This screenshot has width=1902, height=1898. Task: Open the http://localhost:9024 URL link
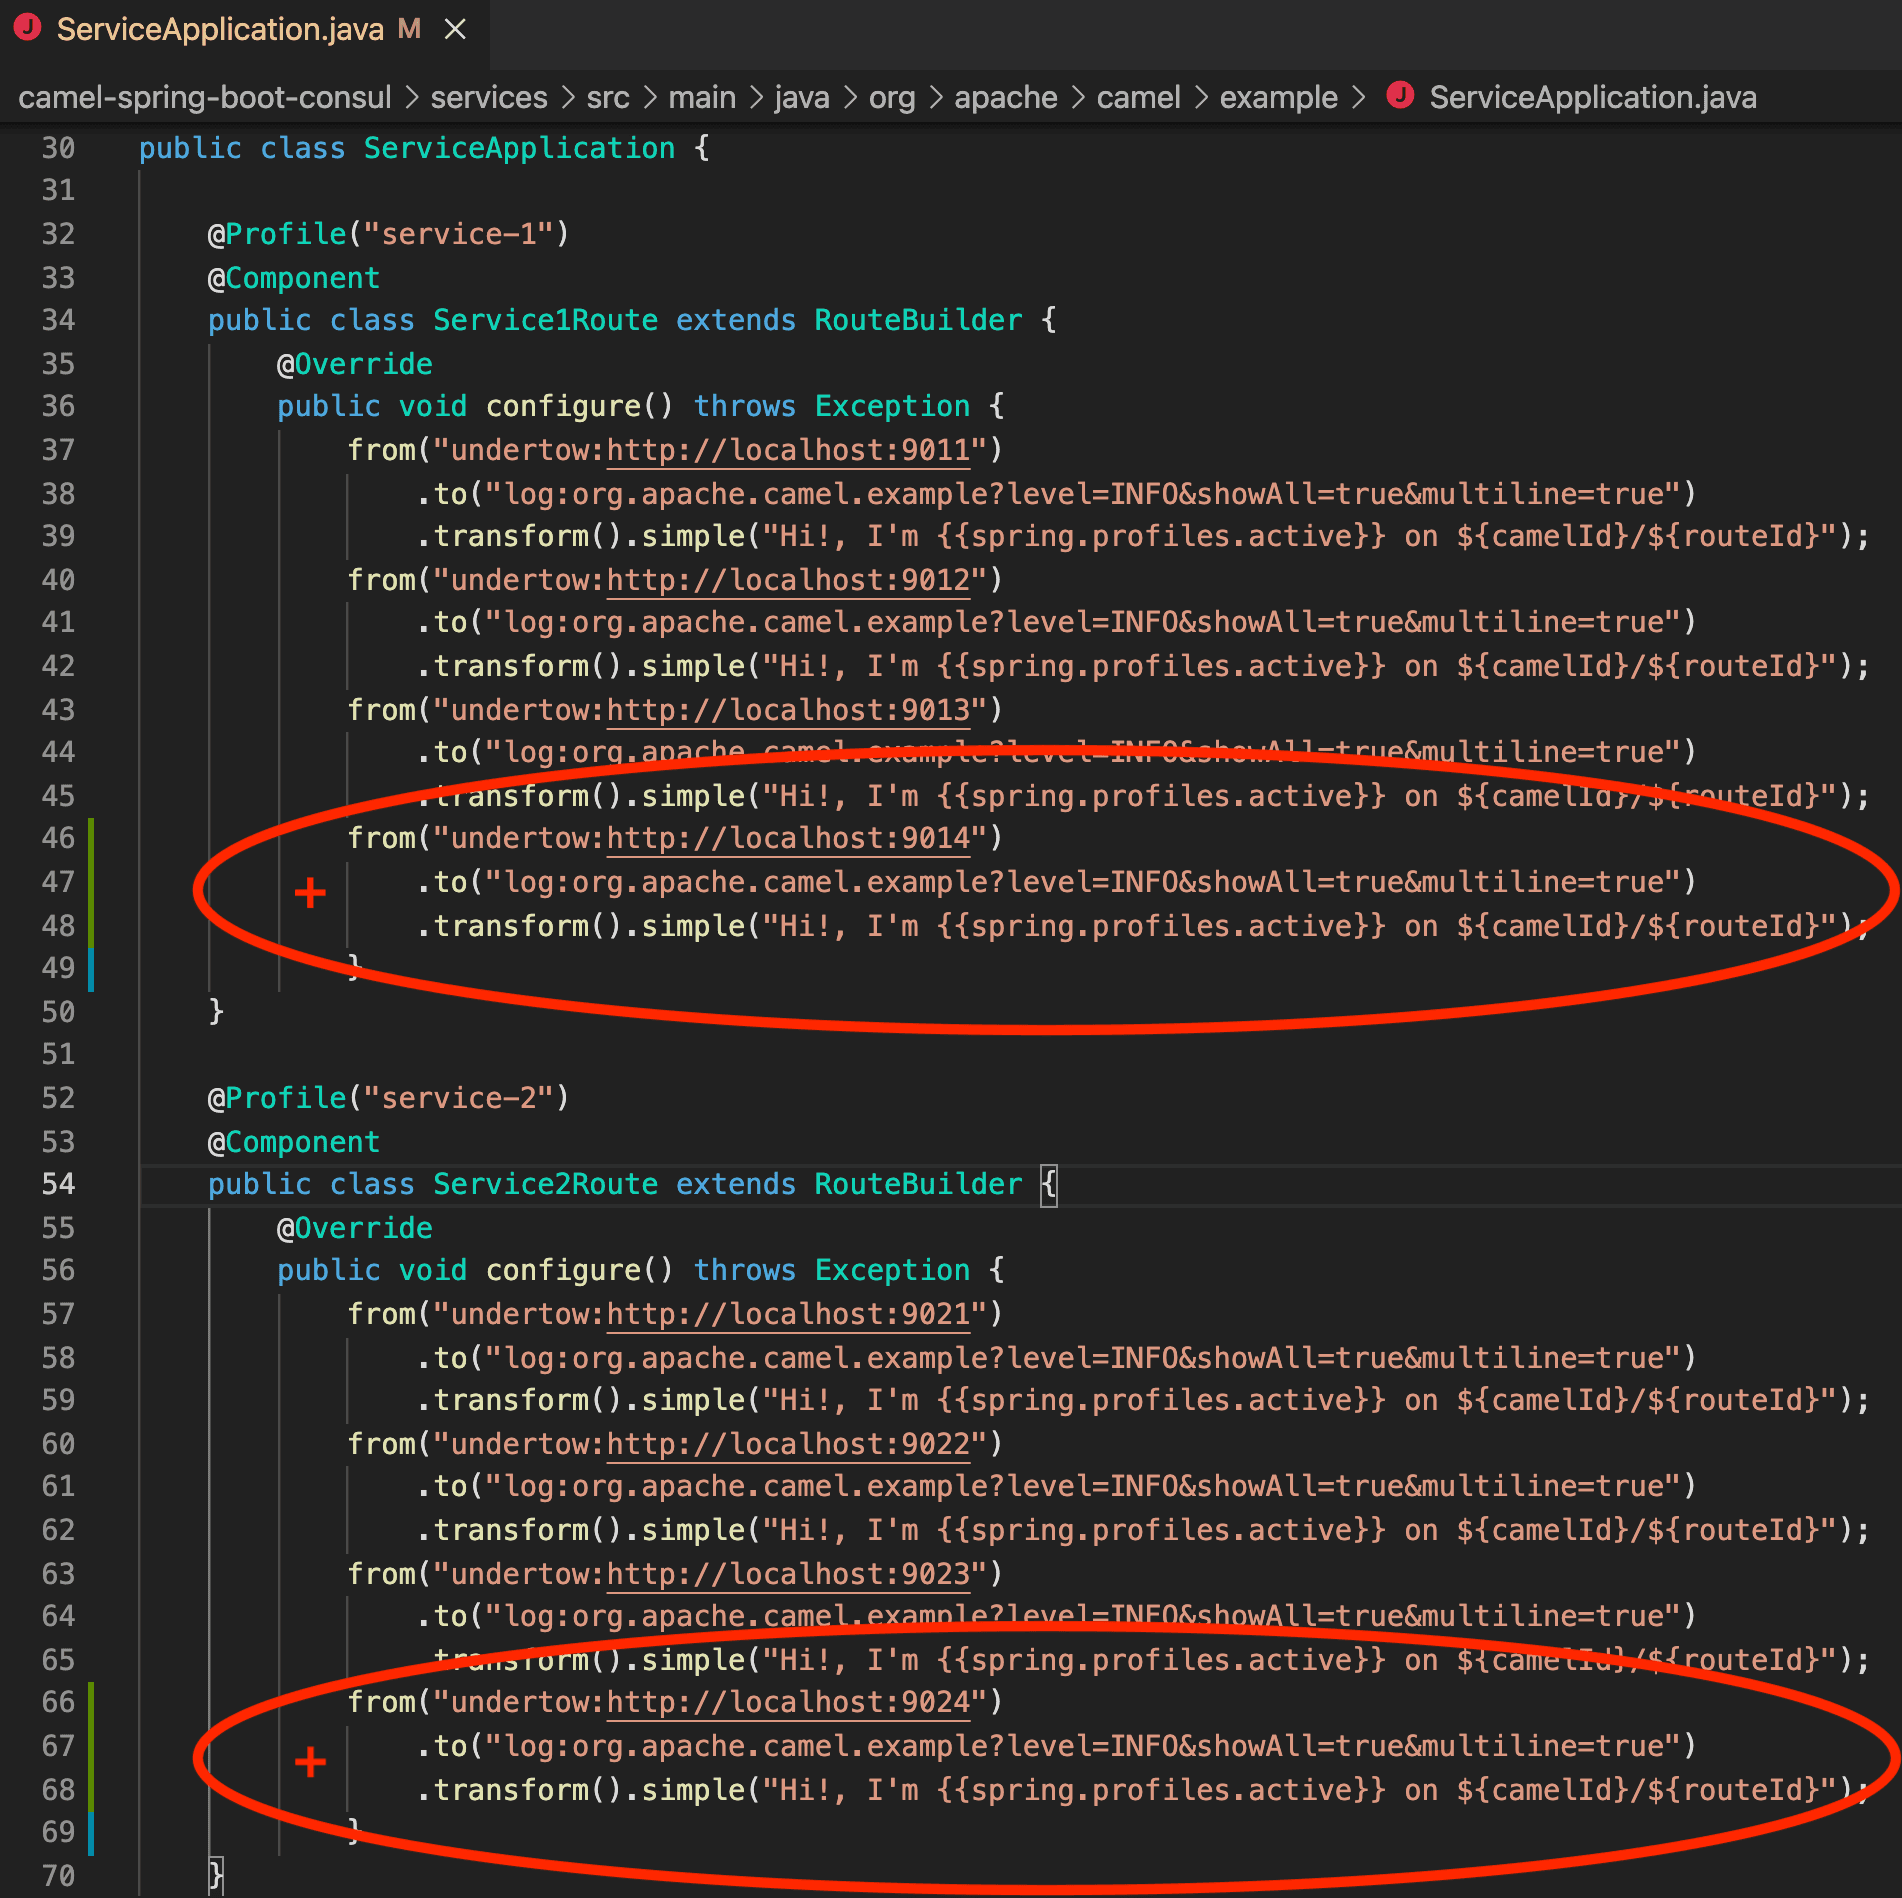pyautogui.click(x=788, y=1703)
